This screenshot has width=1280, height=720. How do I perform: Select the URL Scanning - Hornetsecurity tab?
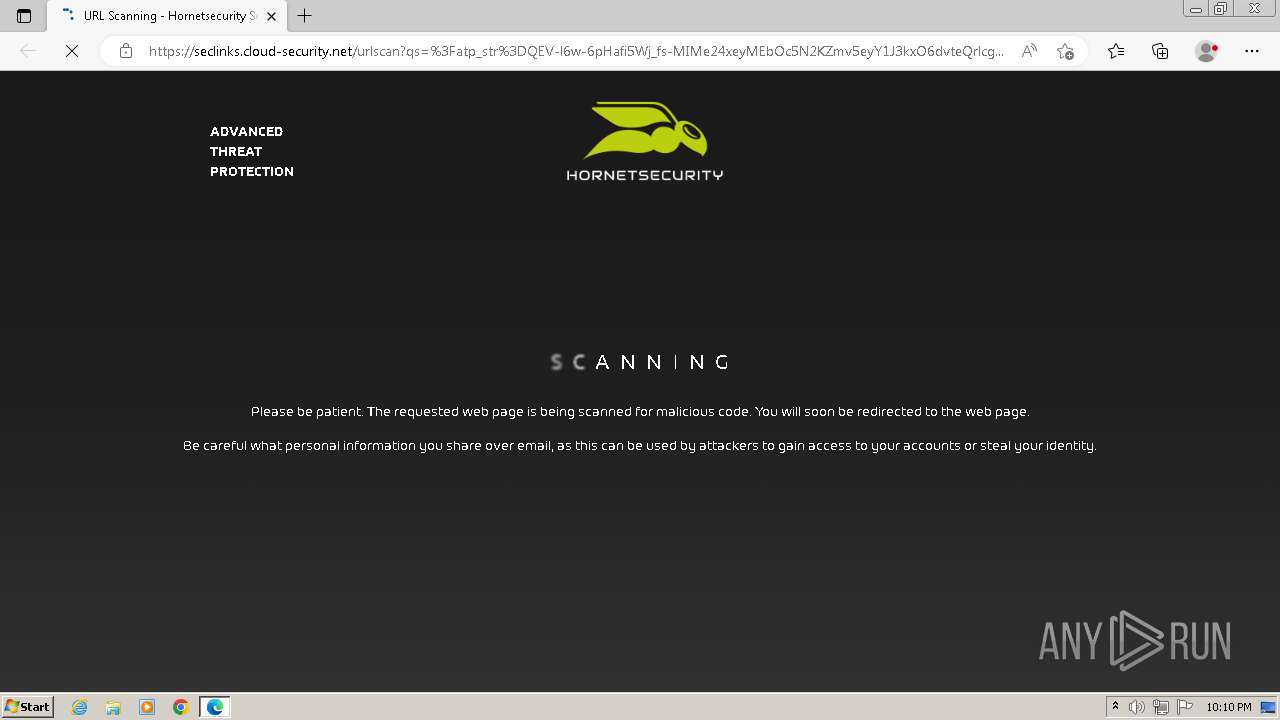(x=165, y=16)
